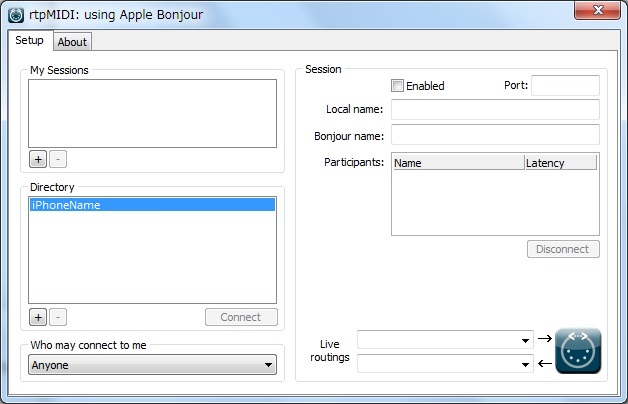Select iPhoneName in the Directory list

(152, 205)
